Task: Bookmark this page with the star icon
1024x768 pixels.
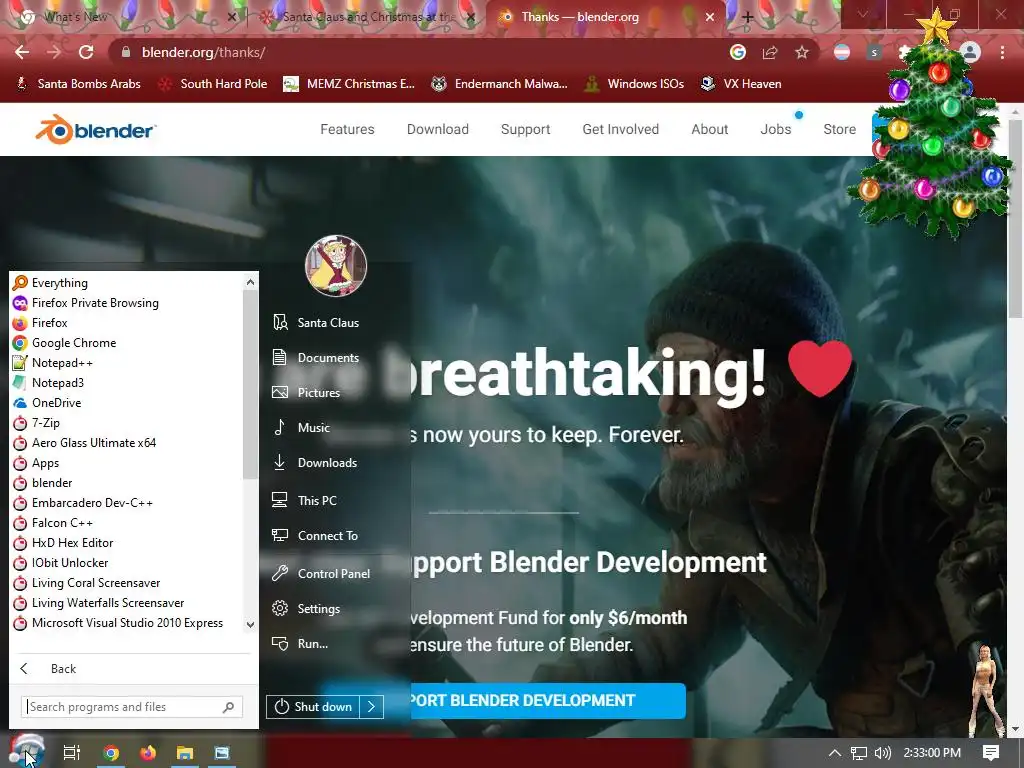Action: pyautogui.click(x=802, y=52)
